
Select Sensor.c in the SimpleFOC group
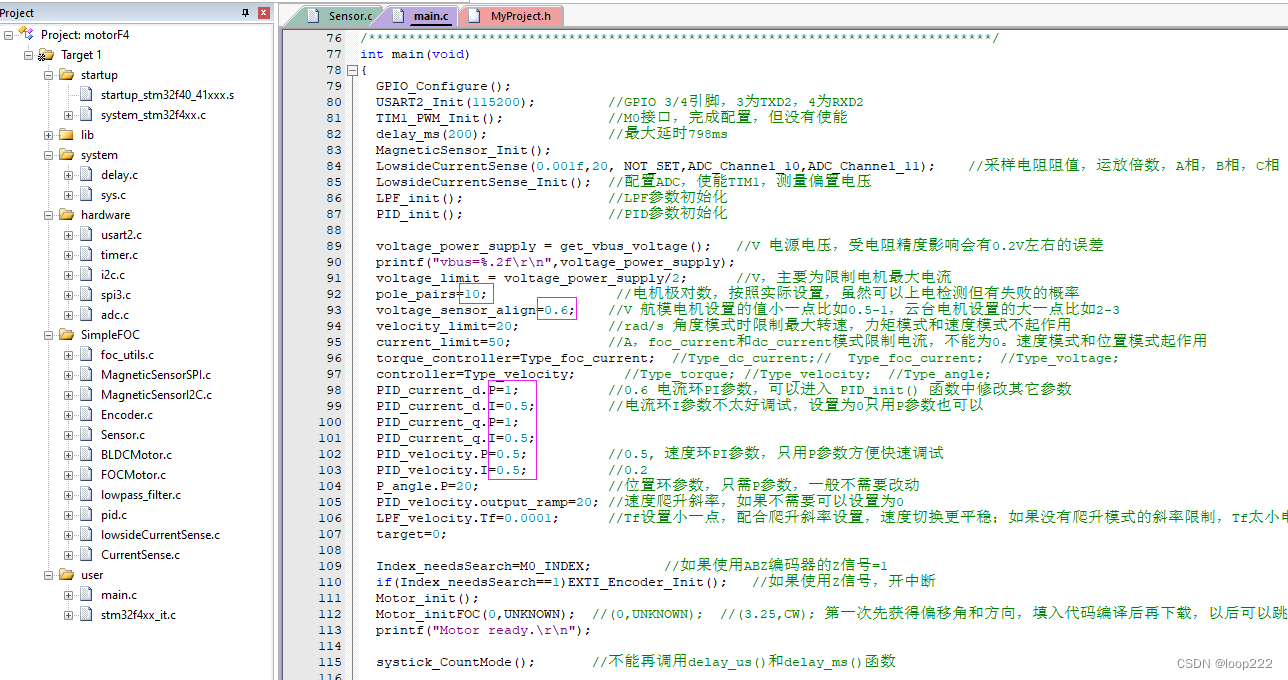123,435
